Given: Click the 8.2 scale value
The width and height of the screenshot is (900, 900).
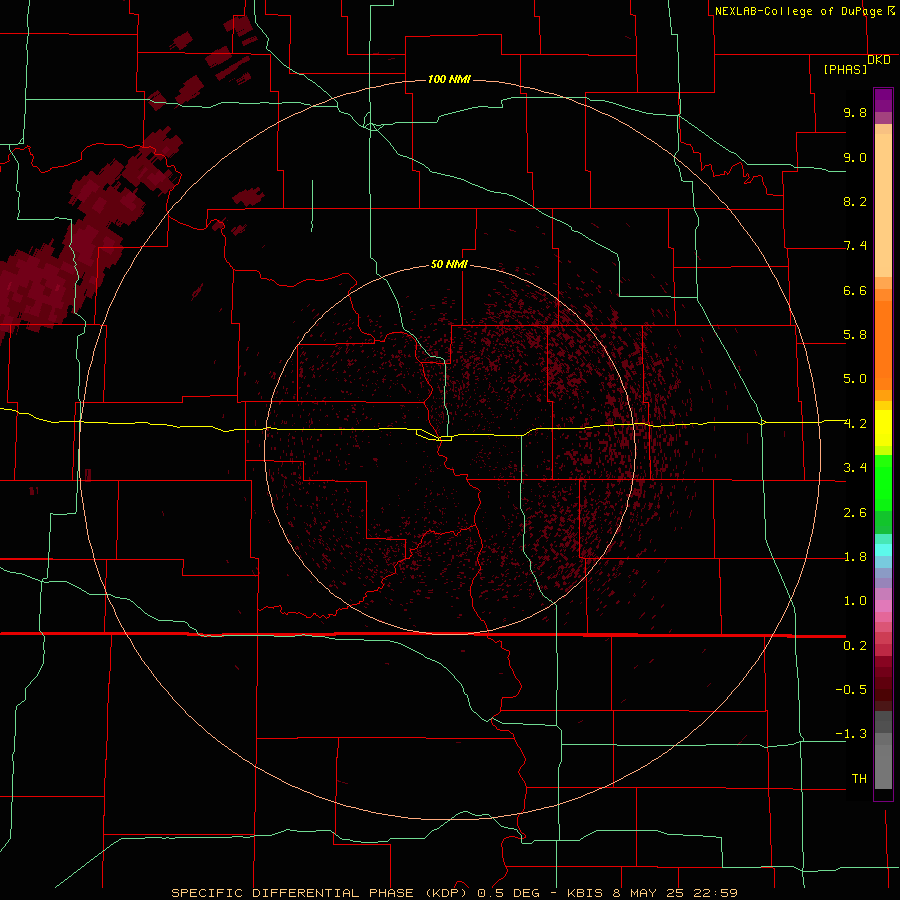Looking at the screenshot, I should pos(855,201).
